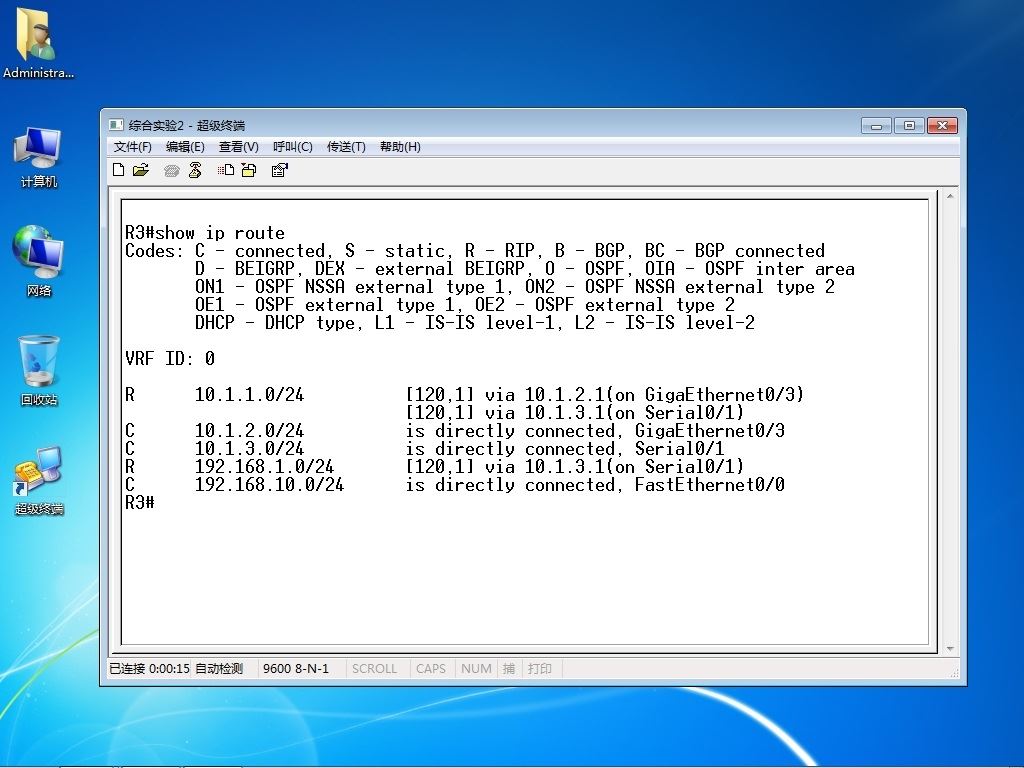Click the Receive file toolbar icon

coord(249,170)
